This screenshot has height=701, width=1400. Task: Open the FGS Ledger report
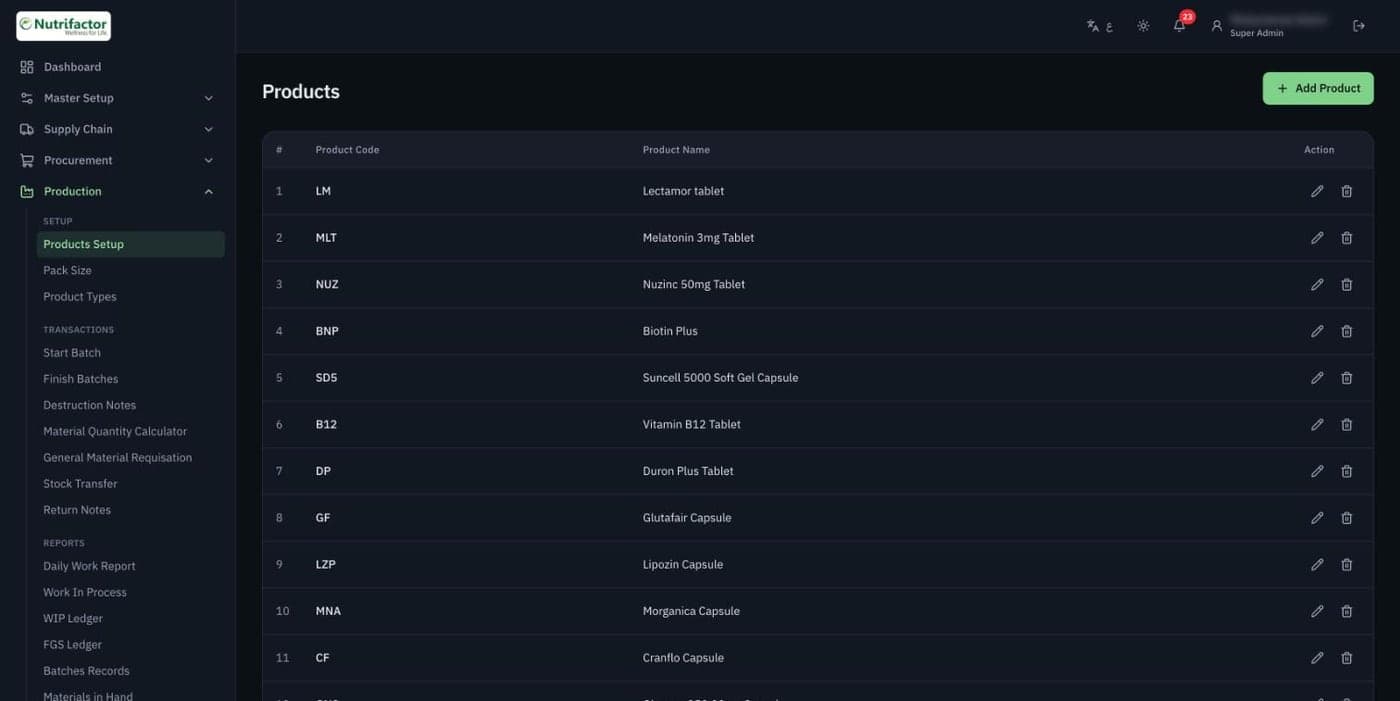tap(72, 645)
